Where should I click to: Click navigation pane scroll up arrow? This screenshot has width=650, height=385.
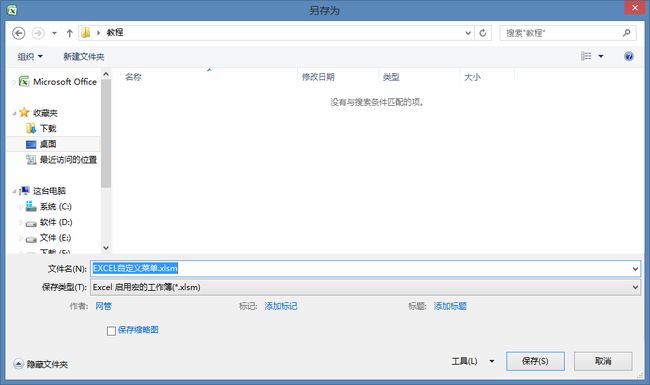106,74
